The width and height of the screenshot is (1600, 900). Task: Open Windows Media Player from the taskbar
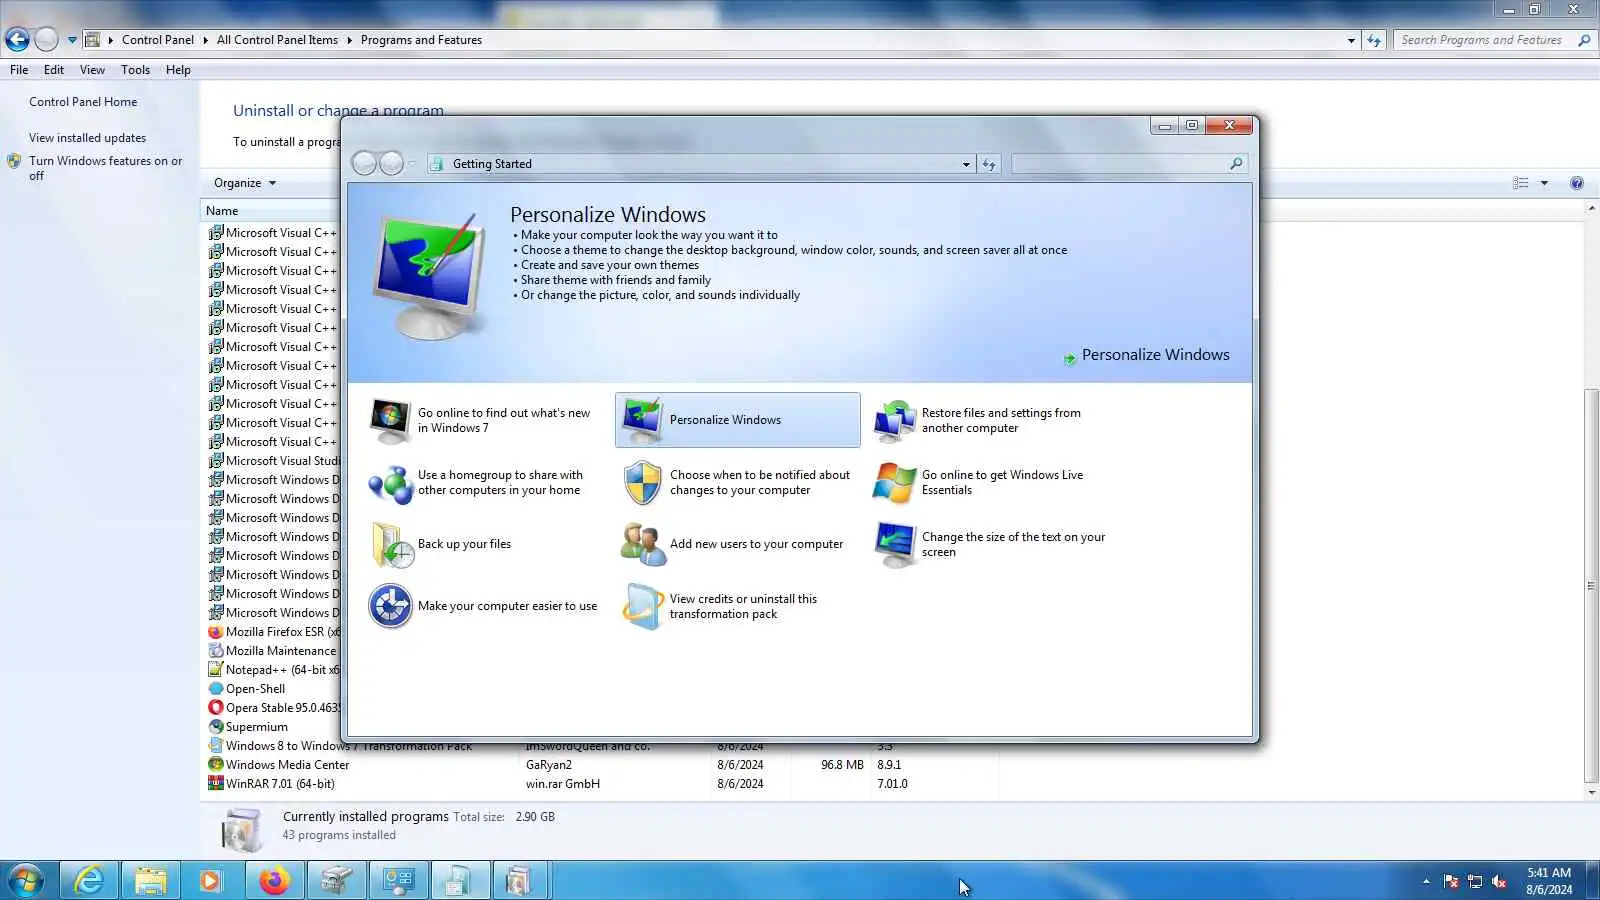coord(210,880)
